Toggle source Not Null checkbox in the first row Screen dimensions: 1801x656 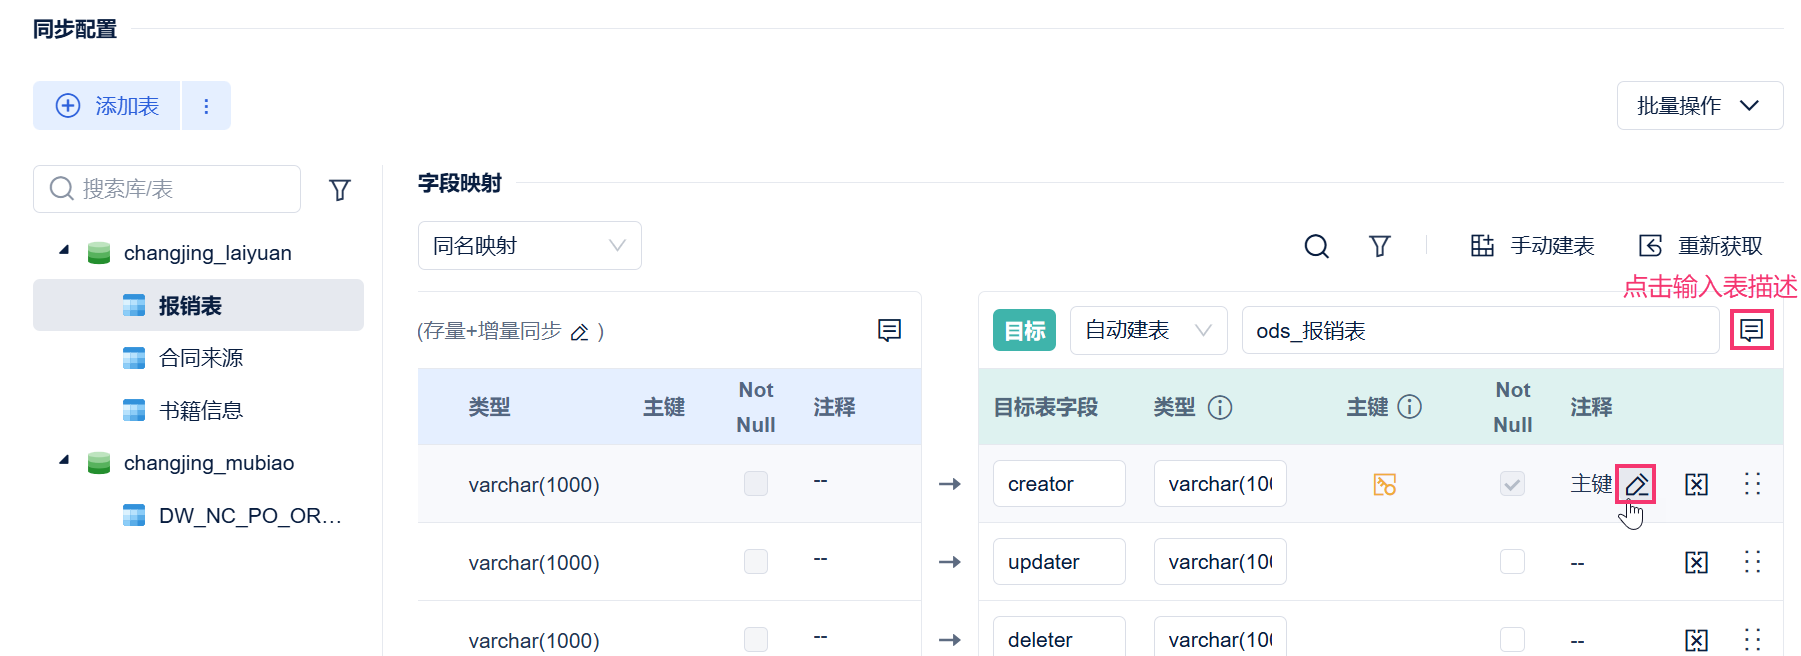point(756,484)
